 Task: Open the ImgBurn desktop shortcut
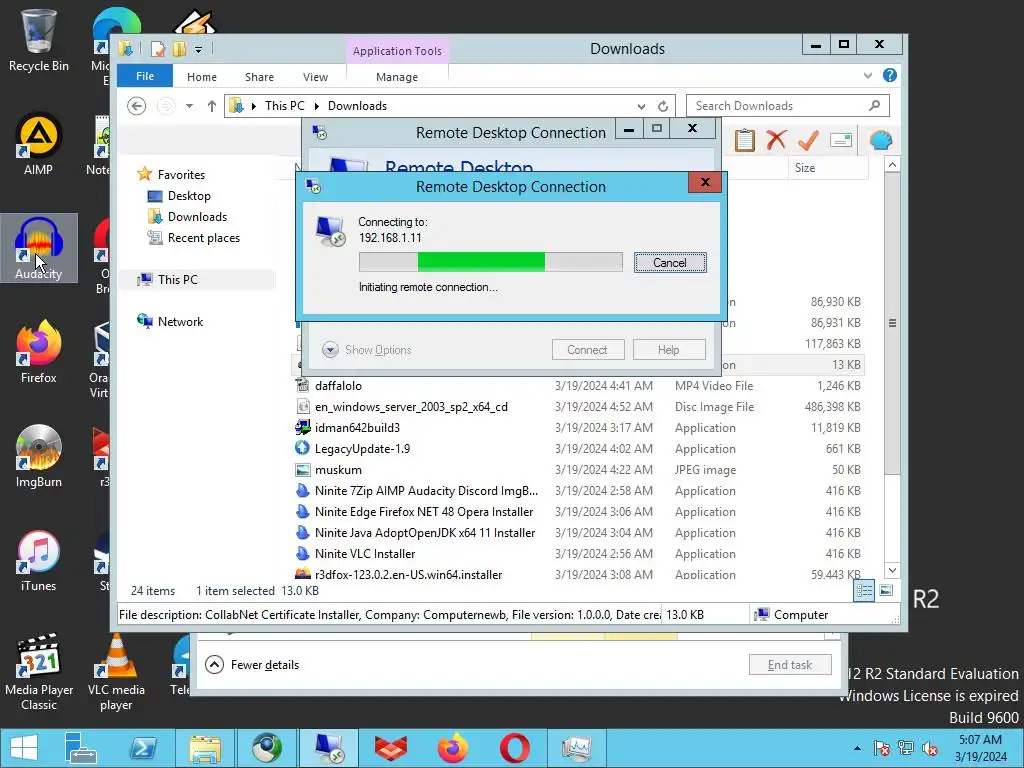point(39,456)
